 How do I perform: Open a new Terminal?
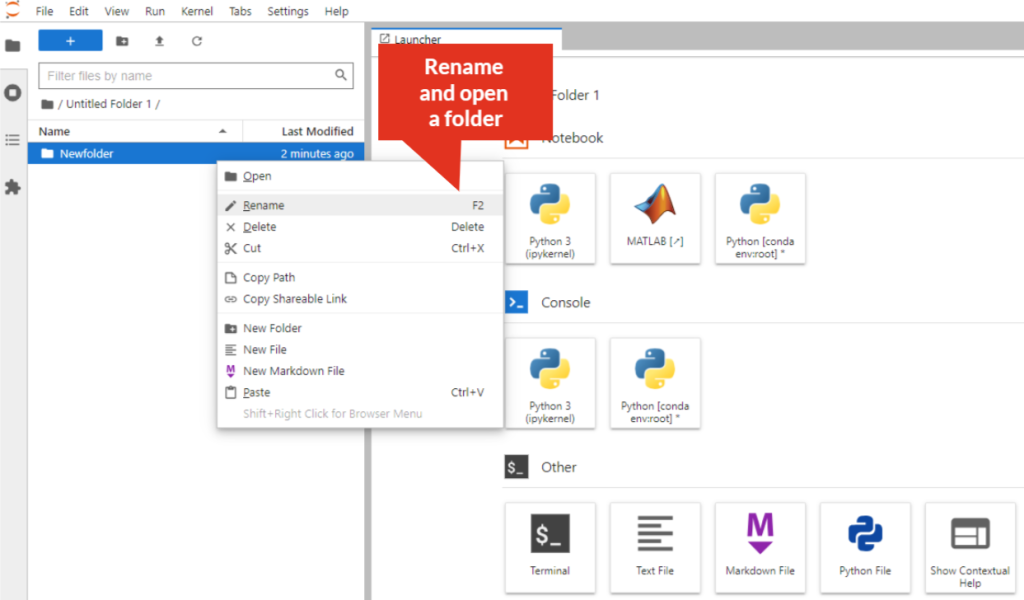click(x=550, y=548)
